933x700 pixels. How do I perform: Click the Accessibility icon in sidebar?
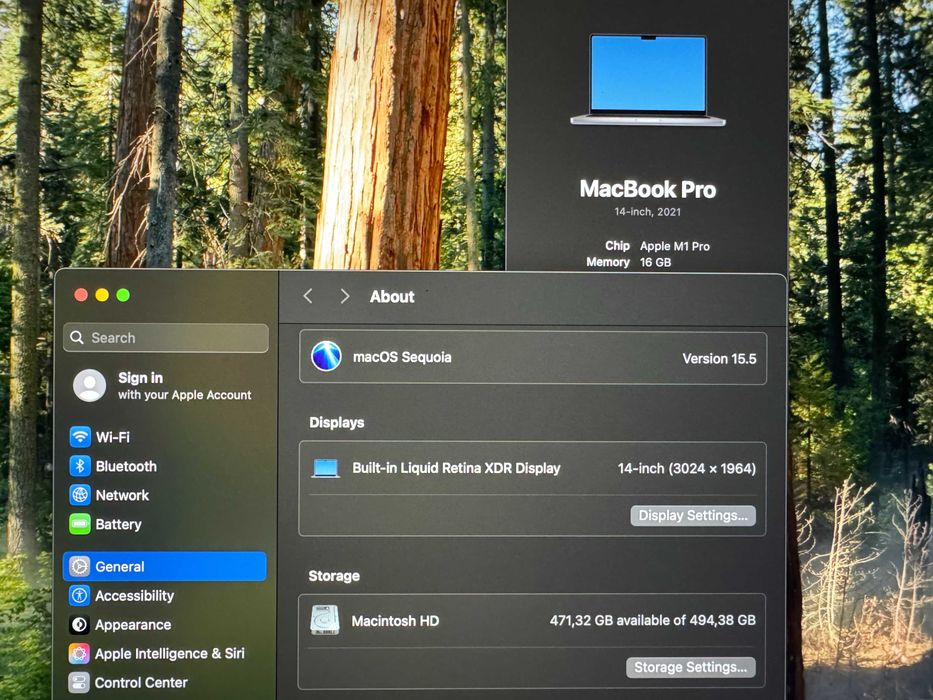click(80, 596)
